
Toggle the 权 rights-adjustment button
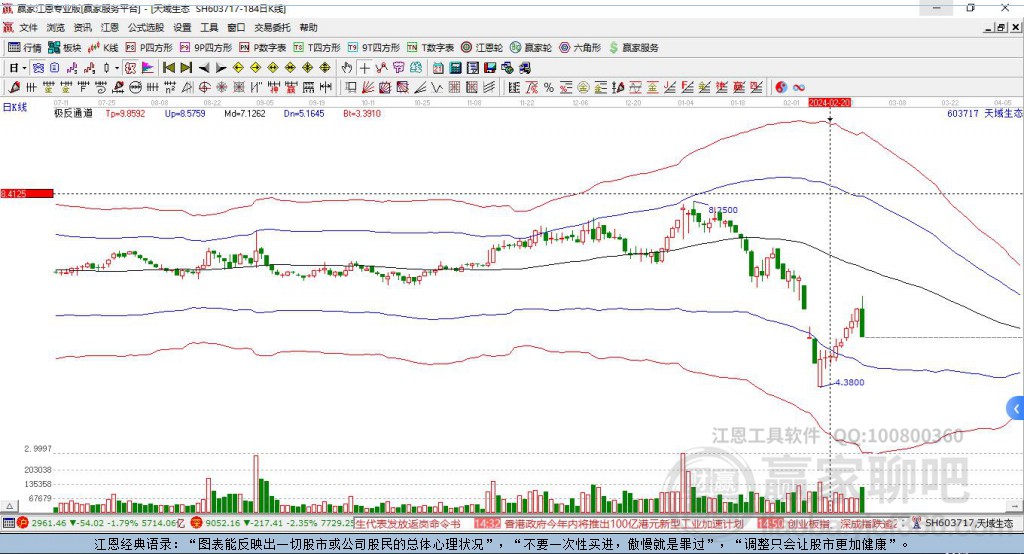(131, 68)
